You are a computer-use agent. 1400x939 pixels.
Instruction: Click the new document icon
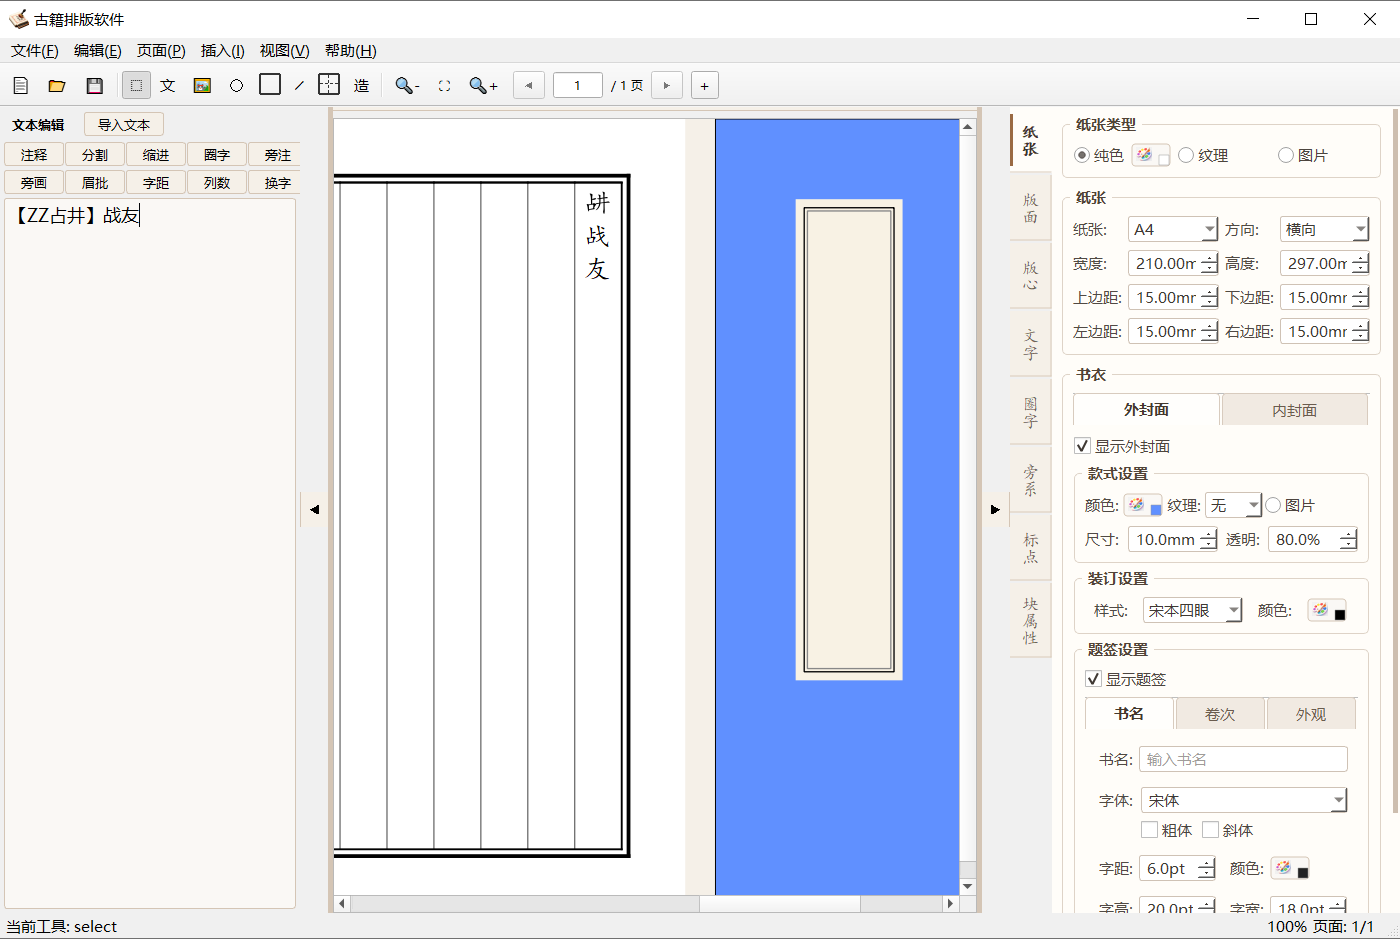[x=20, y=86]
